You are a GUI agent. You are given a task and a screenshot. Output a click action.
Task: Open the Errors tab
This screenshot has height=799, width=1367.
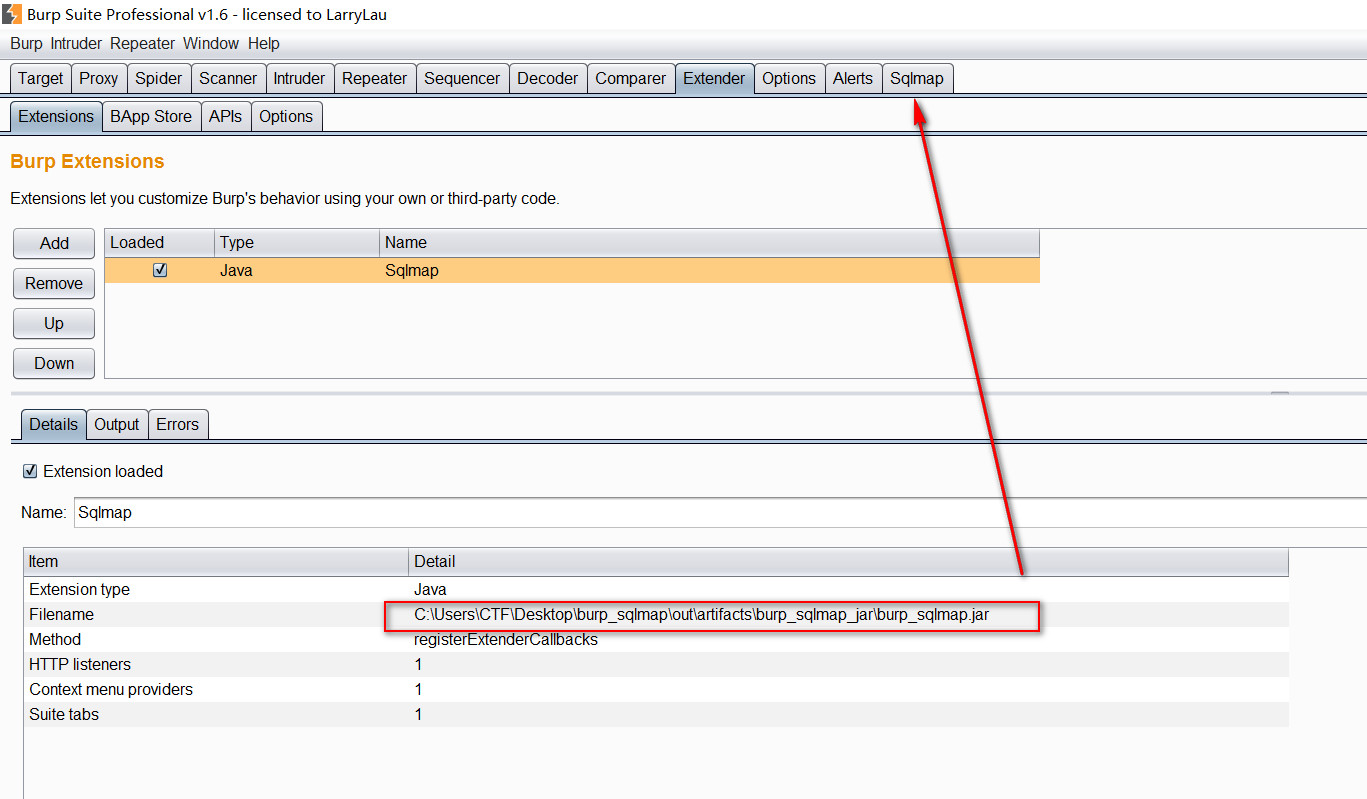click(x=178, y=424)
